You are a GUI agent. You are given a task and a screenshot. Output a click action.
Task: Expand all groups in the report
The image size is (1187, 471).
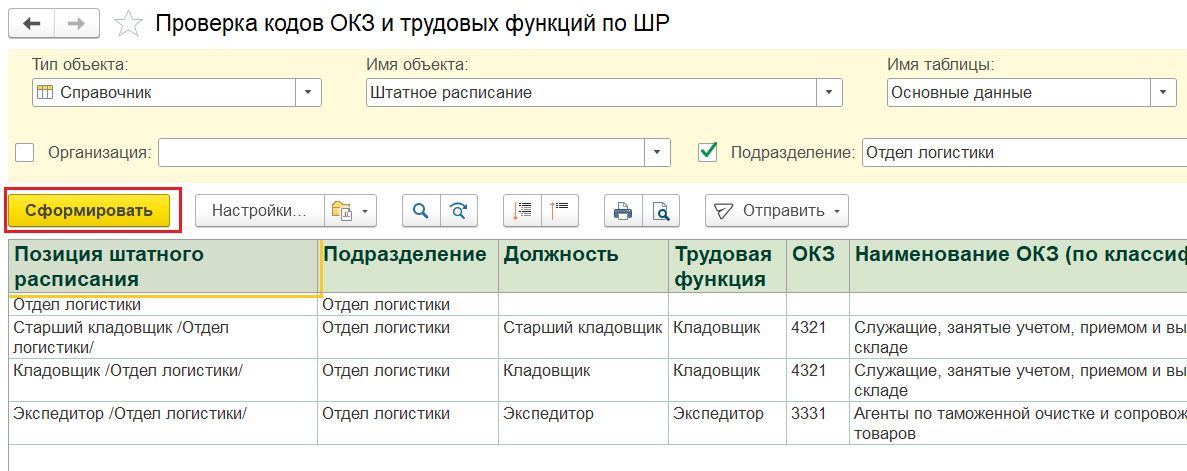tap(522, 211)
